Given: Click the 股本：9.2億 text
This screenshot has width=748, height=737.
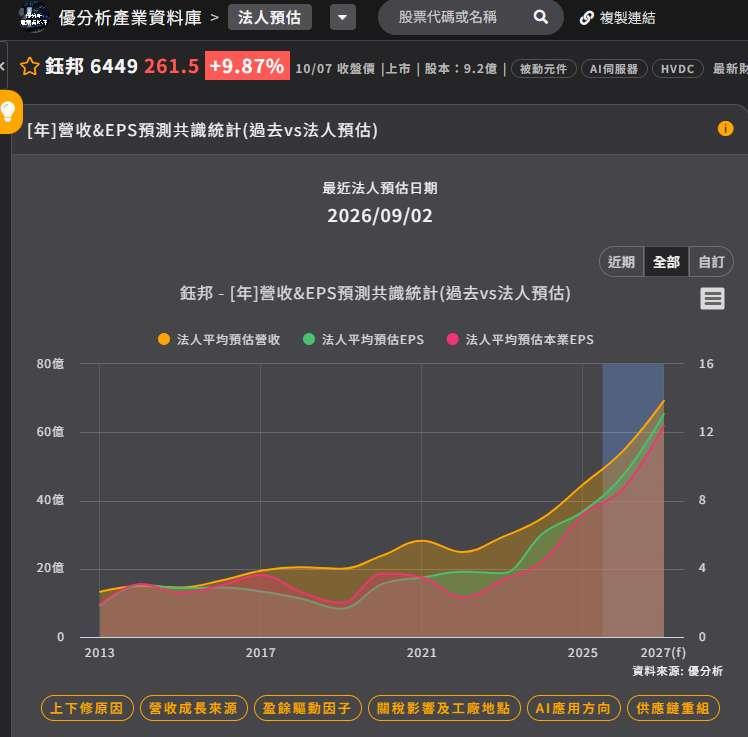Looking at the screenshot, I should click(x=461, y=69).
